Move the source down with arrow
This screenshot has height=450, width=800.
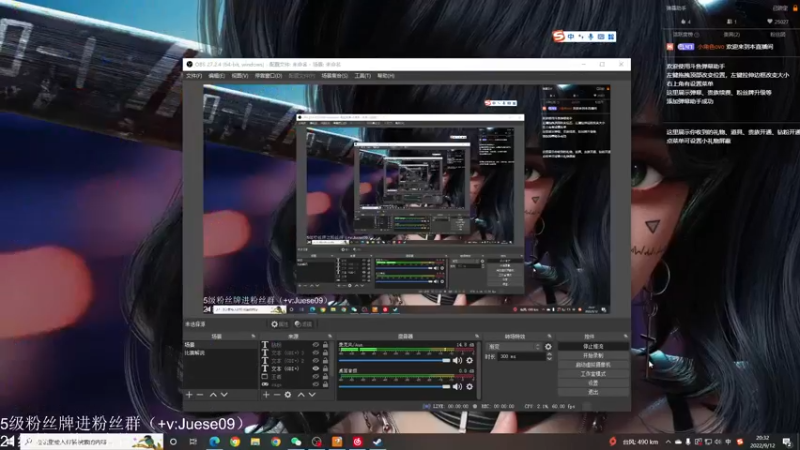[312, 395]
